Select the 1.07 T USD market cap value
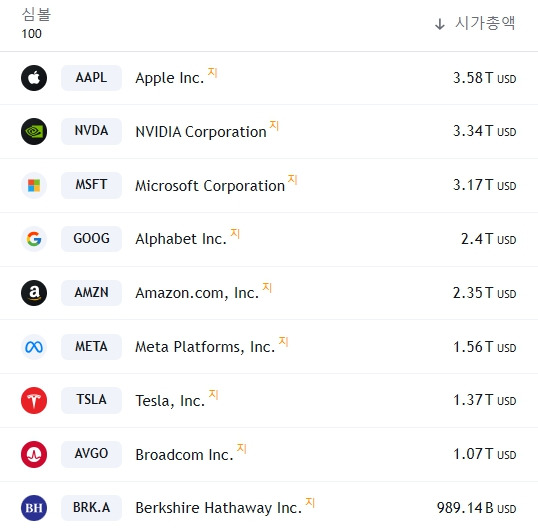 pos(484,454)
